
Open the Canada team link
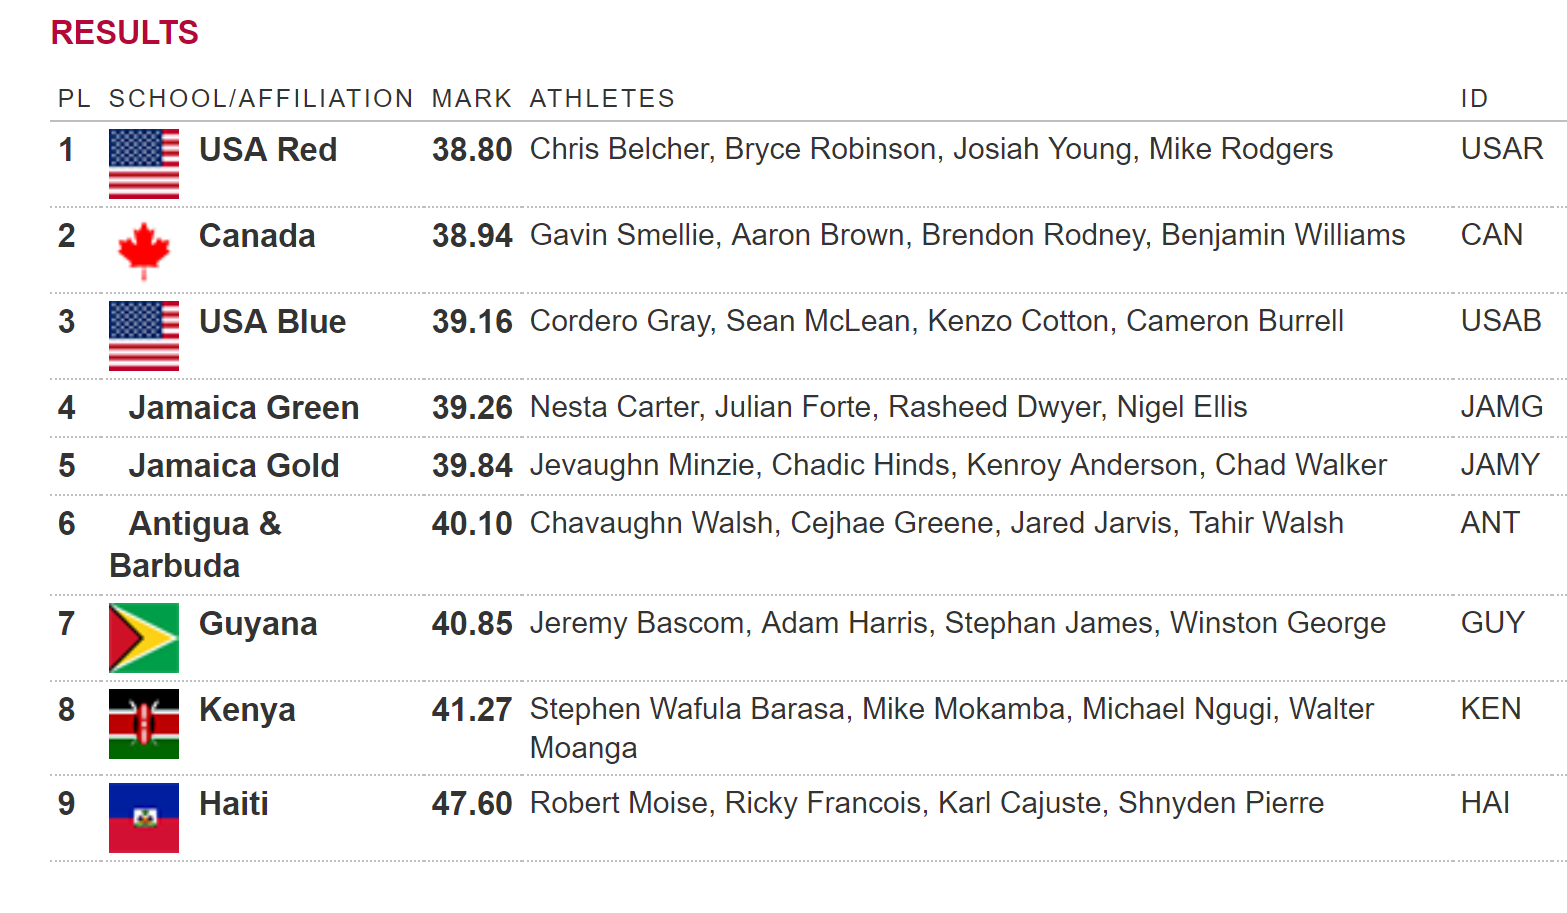[257, 236]
